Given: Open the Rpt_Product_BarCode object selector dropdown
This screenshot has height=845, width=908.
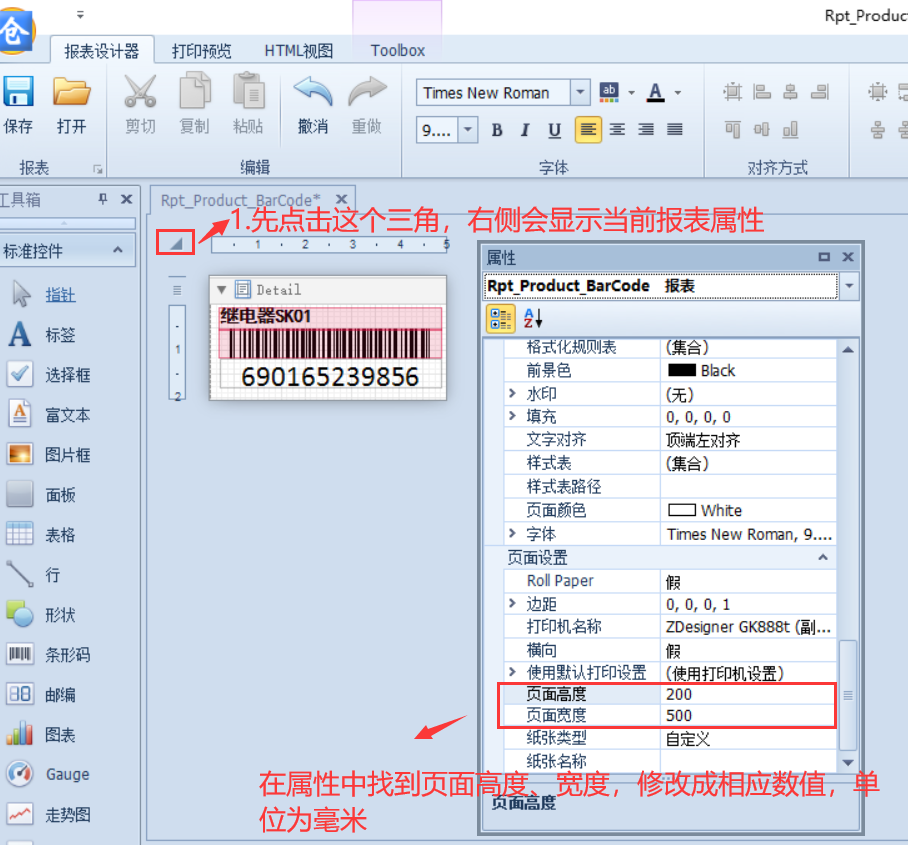Looking at the screenshot, I should point(850,286).
